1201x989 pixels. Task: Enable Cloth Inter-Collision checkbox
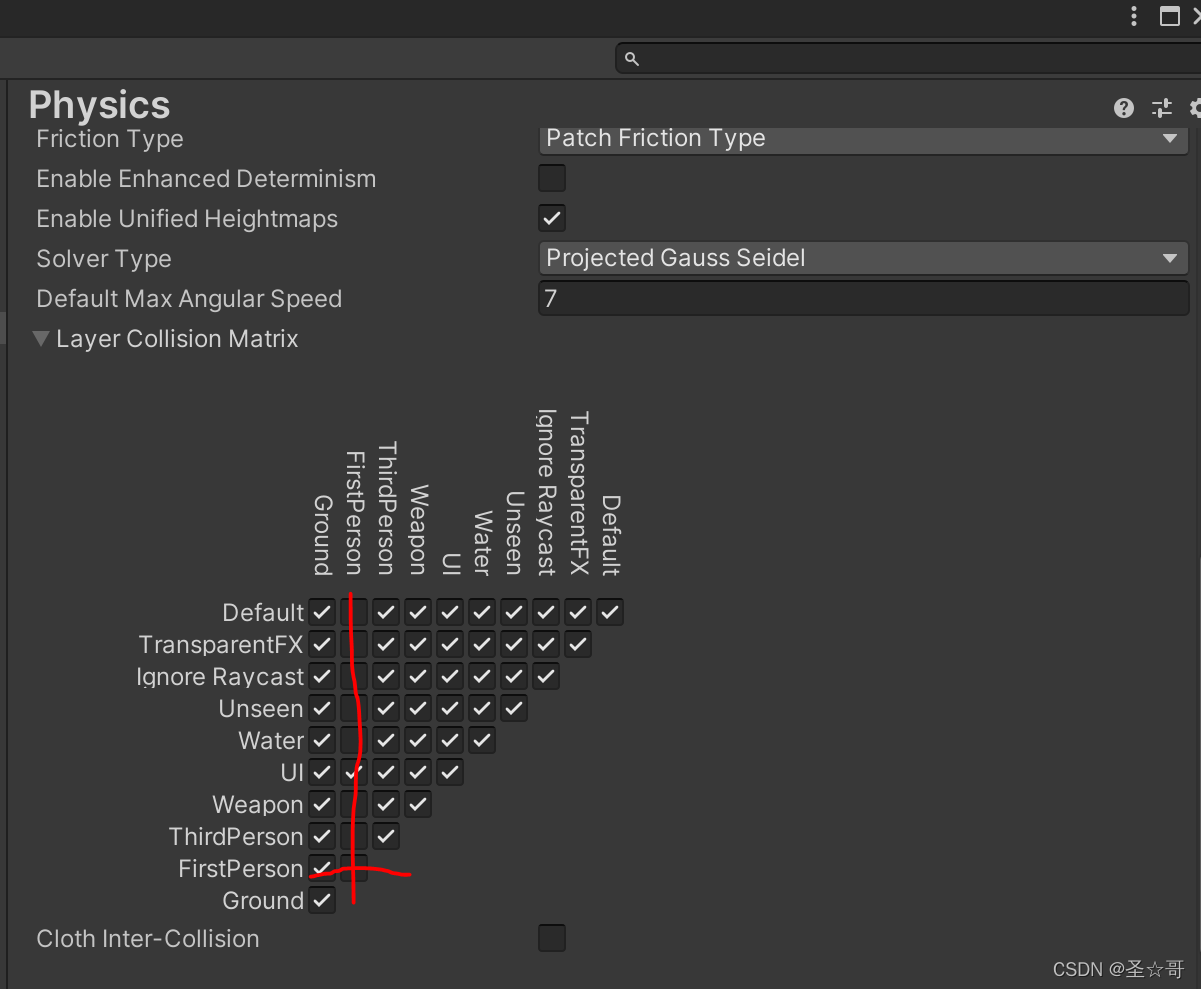(551, 937)
